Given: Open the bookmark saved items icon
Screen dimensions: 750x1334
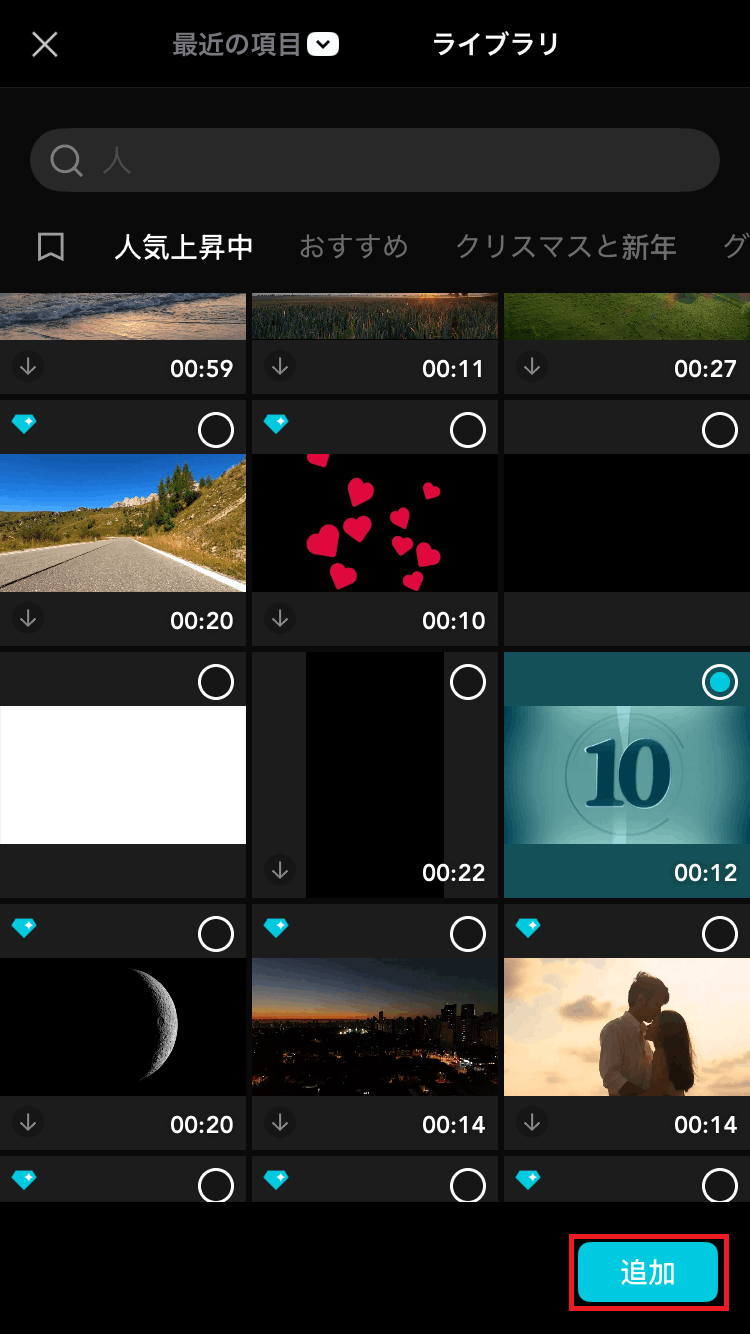Looking at the screenshot, I should pyautogui.click(x=51, y=247).
